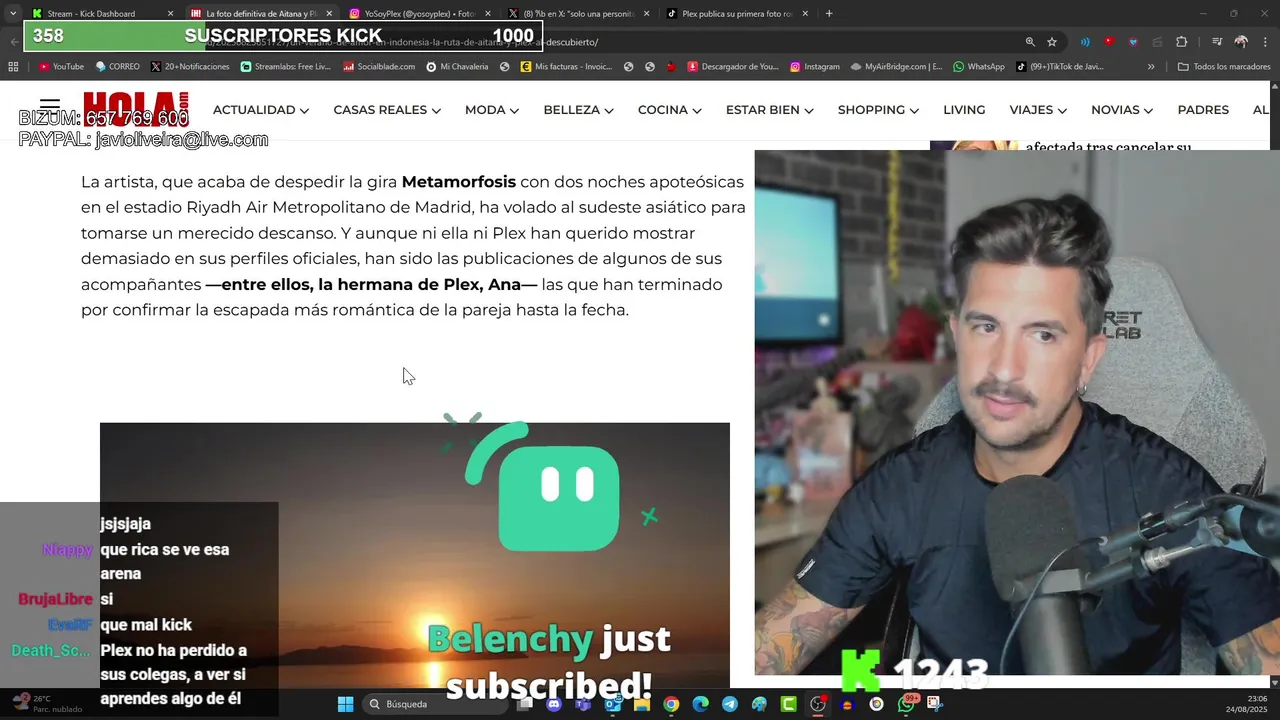Expand the BELLEZA navigation menu
Screen dimensions: 1280x720
(578, 110)
